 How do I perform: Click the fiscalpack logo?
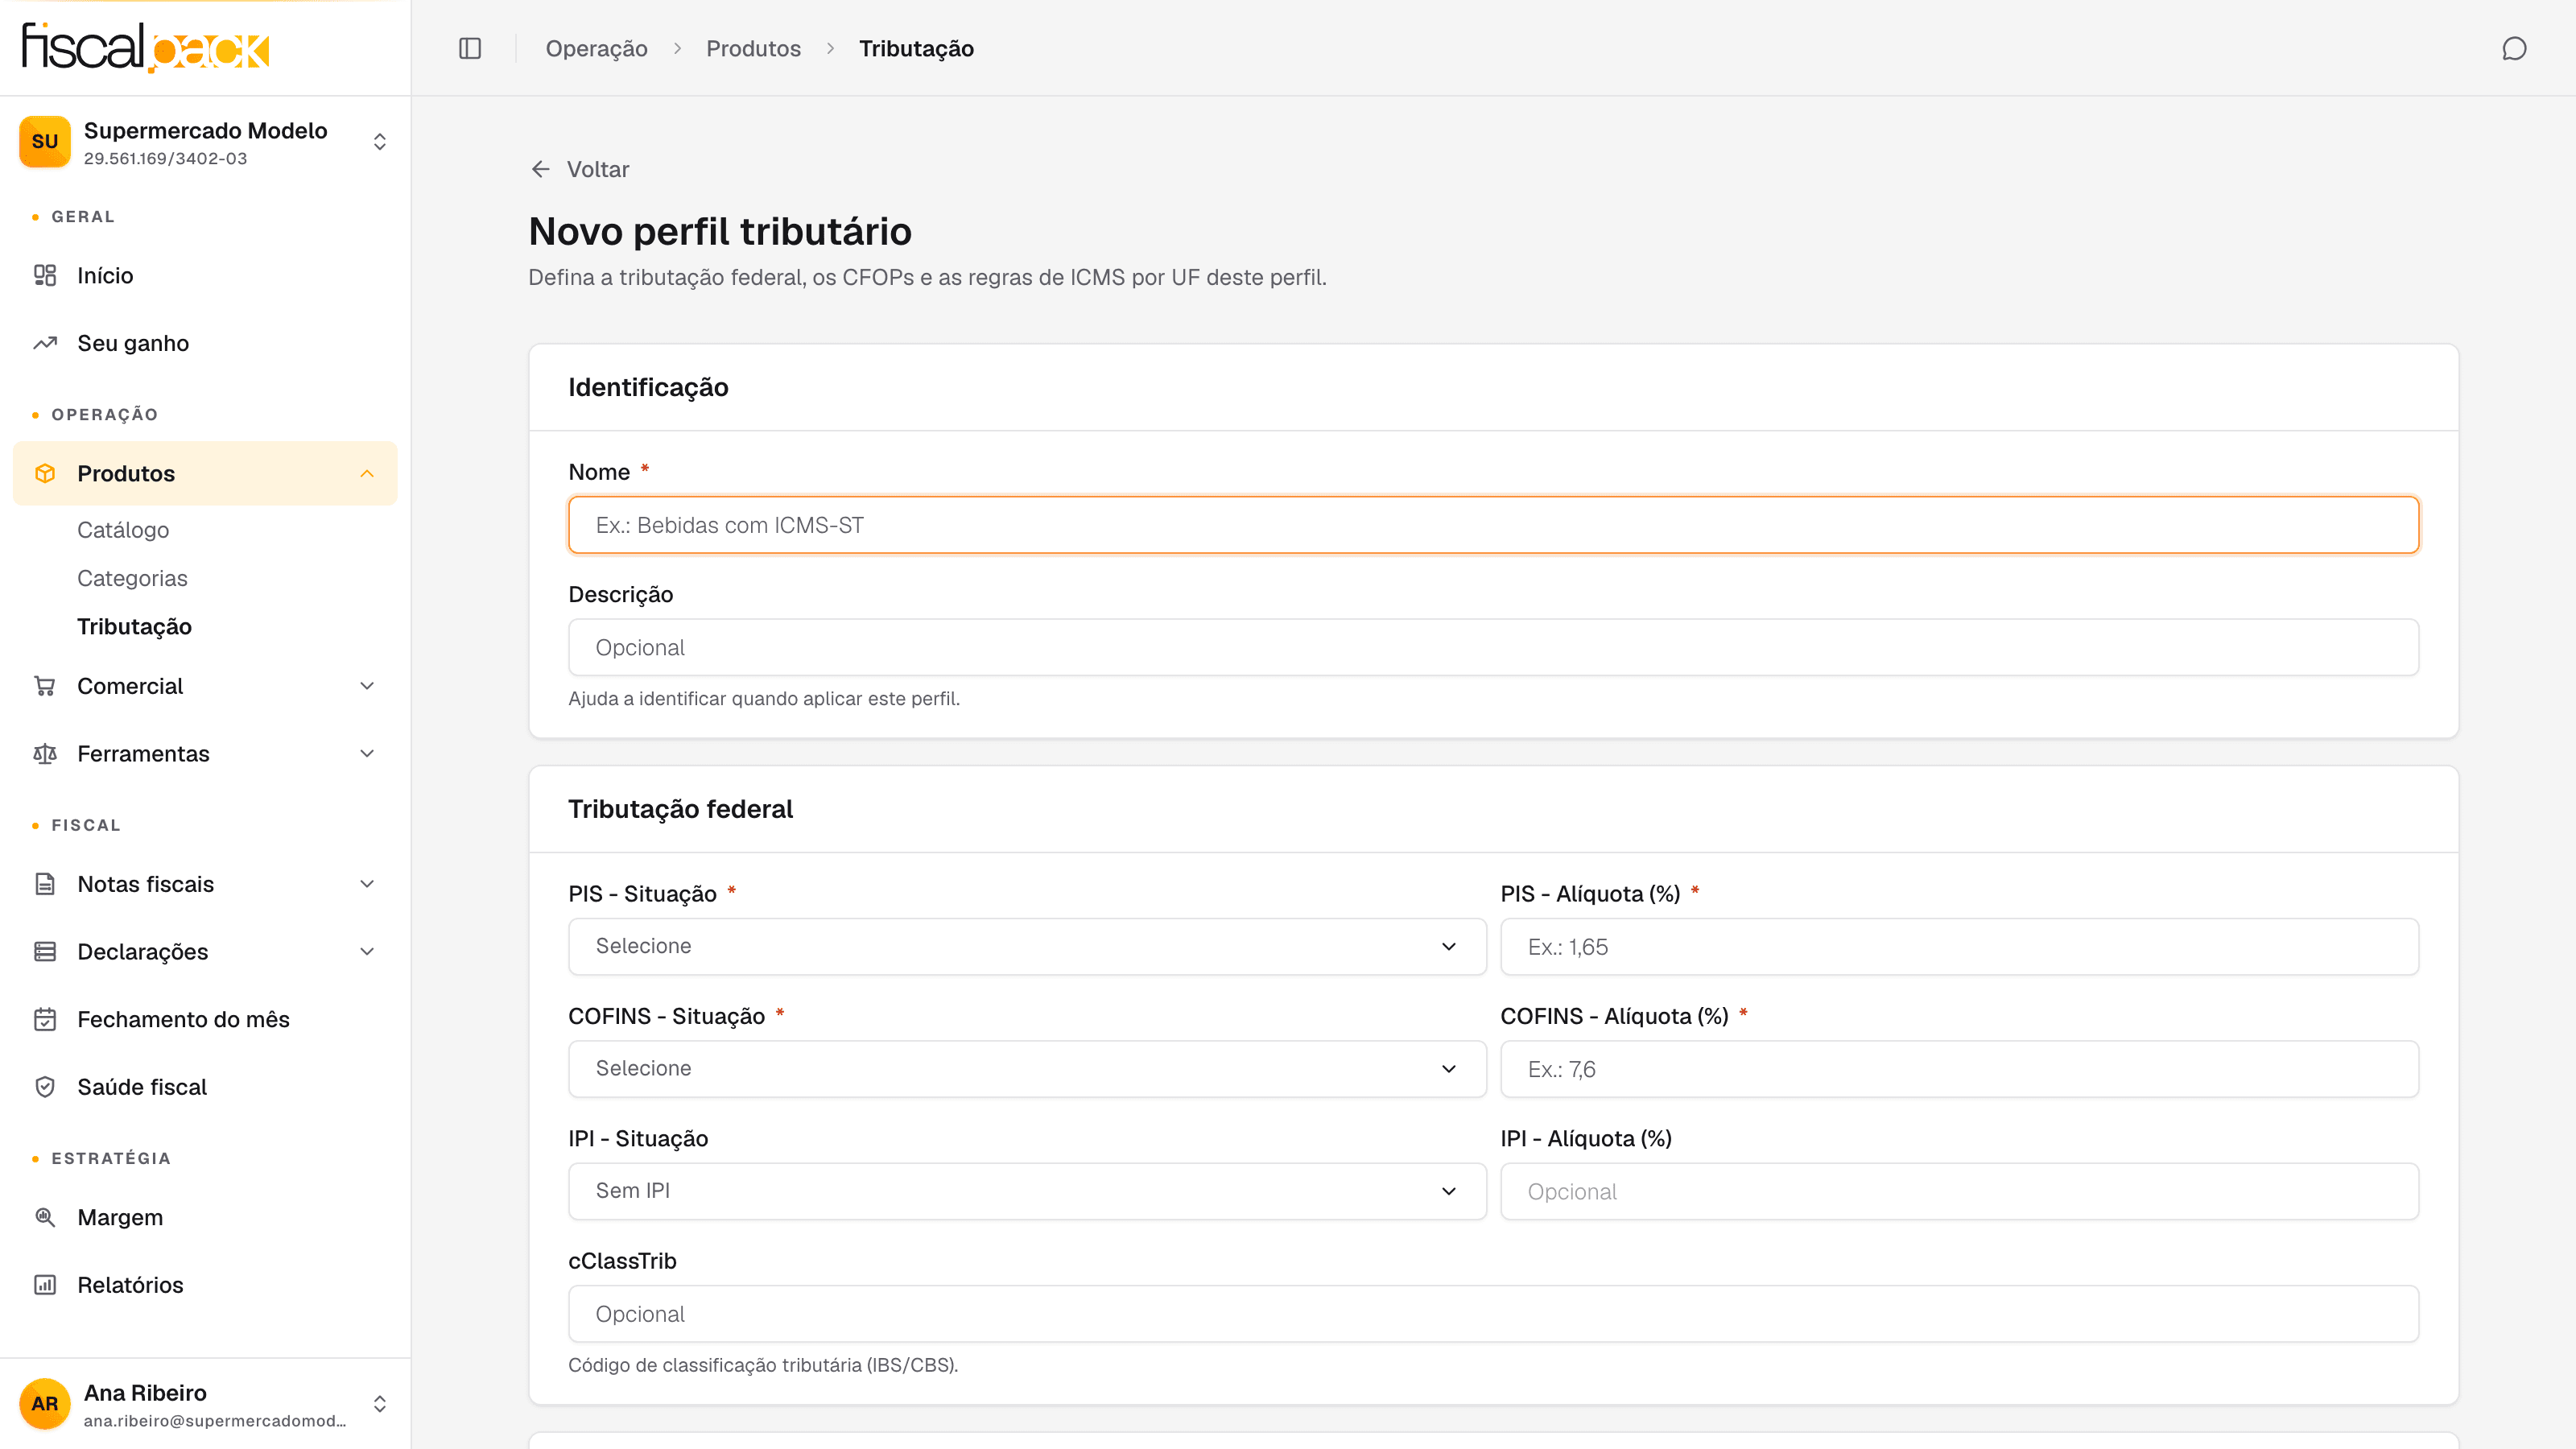(146, 47)
